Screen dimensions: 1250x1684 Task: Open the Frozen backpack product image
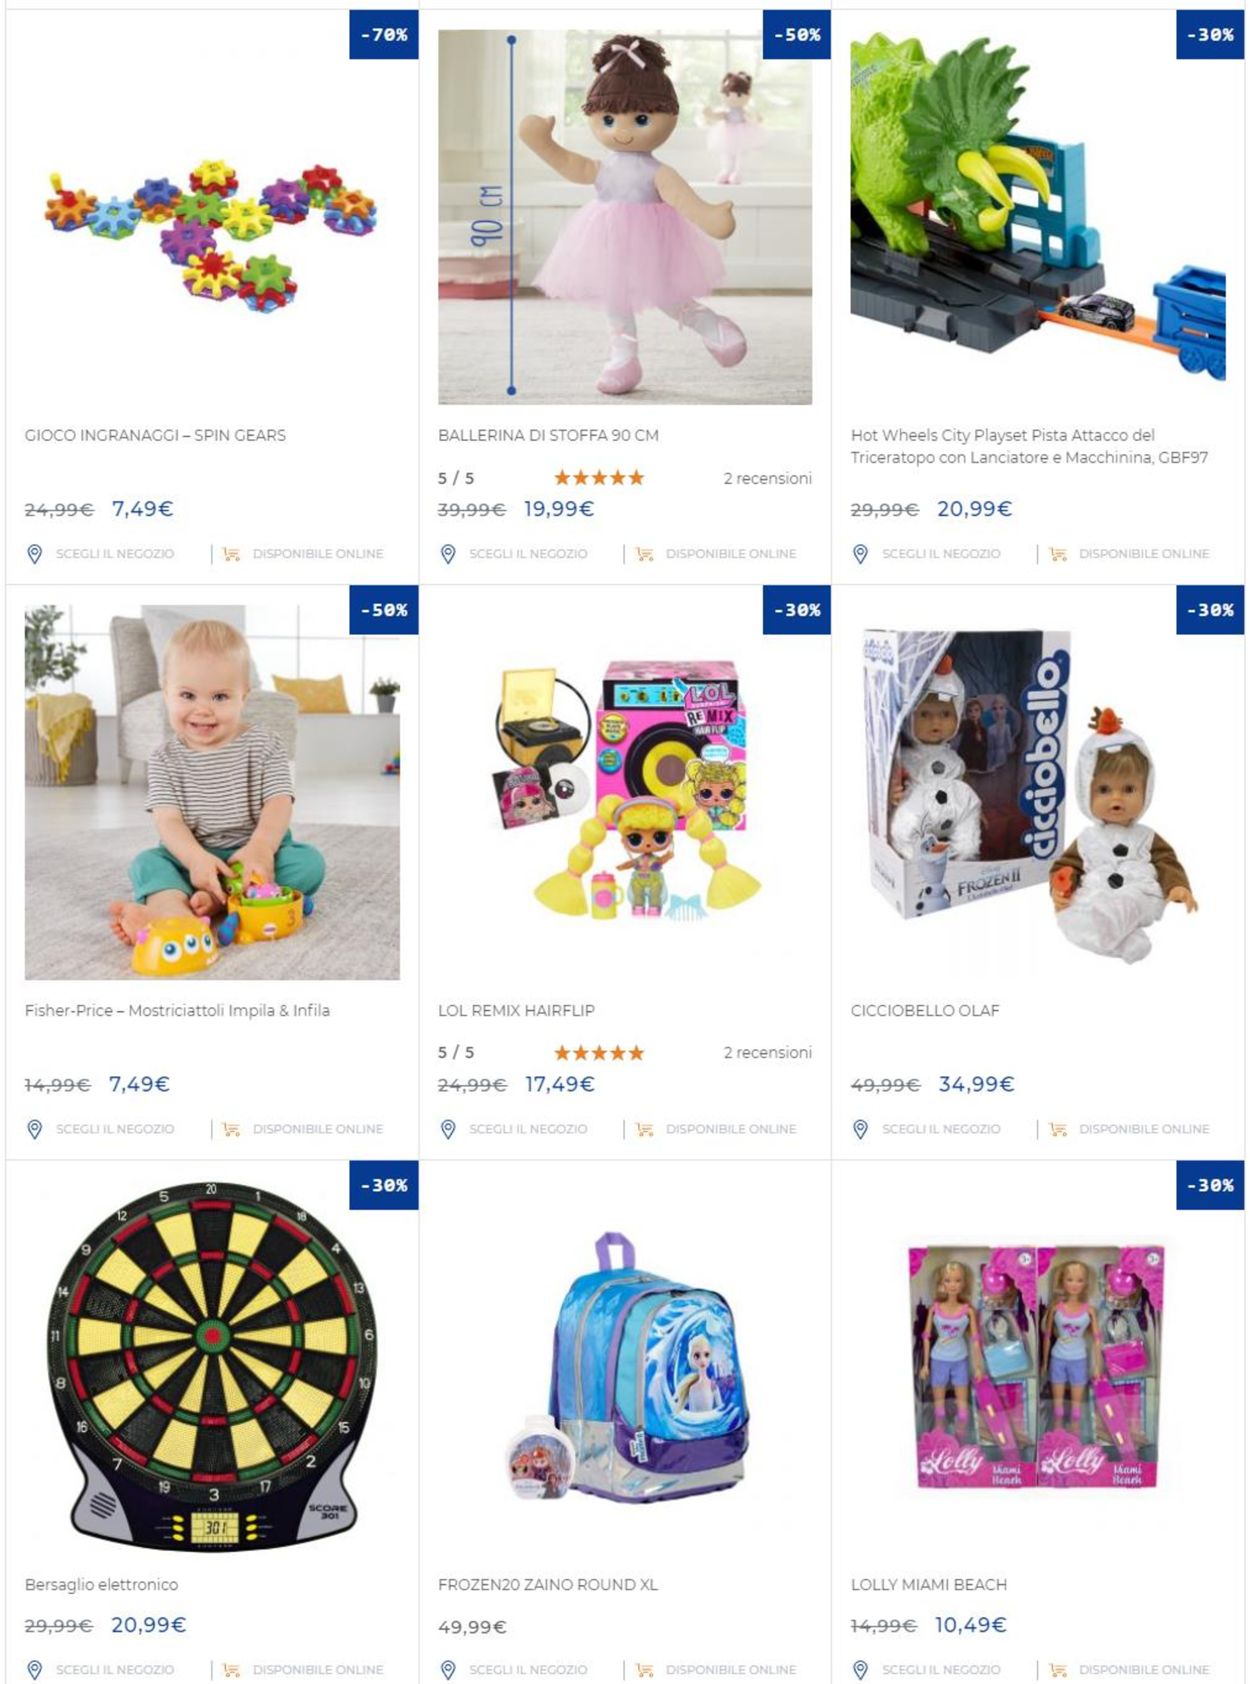tap(625, 1367)
